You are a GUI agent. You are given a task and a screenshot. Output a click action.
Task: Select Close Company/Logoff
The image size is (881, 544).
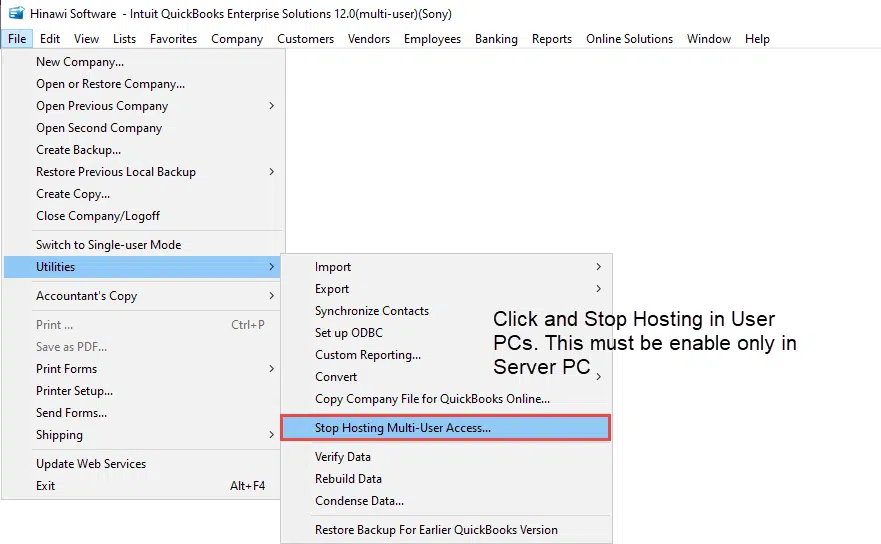(143, 215)
